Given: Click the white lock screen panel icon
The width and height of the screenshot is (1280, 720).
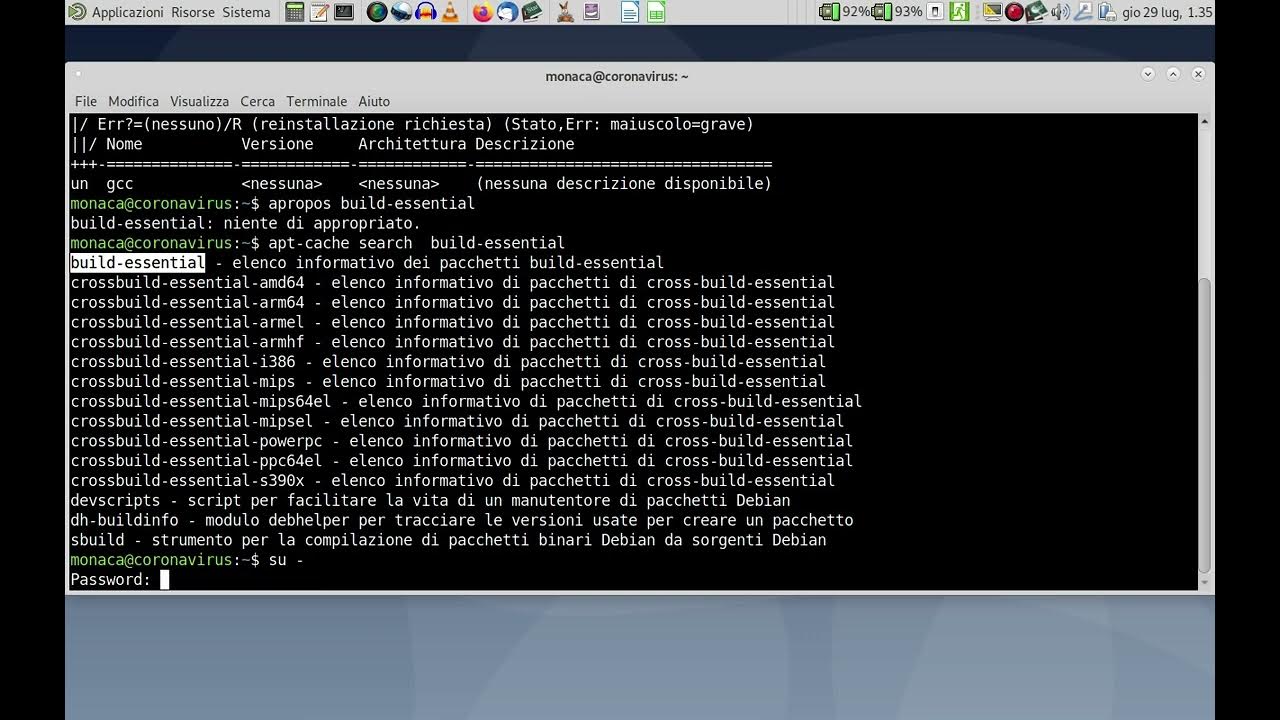Looking at the screenshot, I should click(x=935, y=12).
